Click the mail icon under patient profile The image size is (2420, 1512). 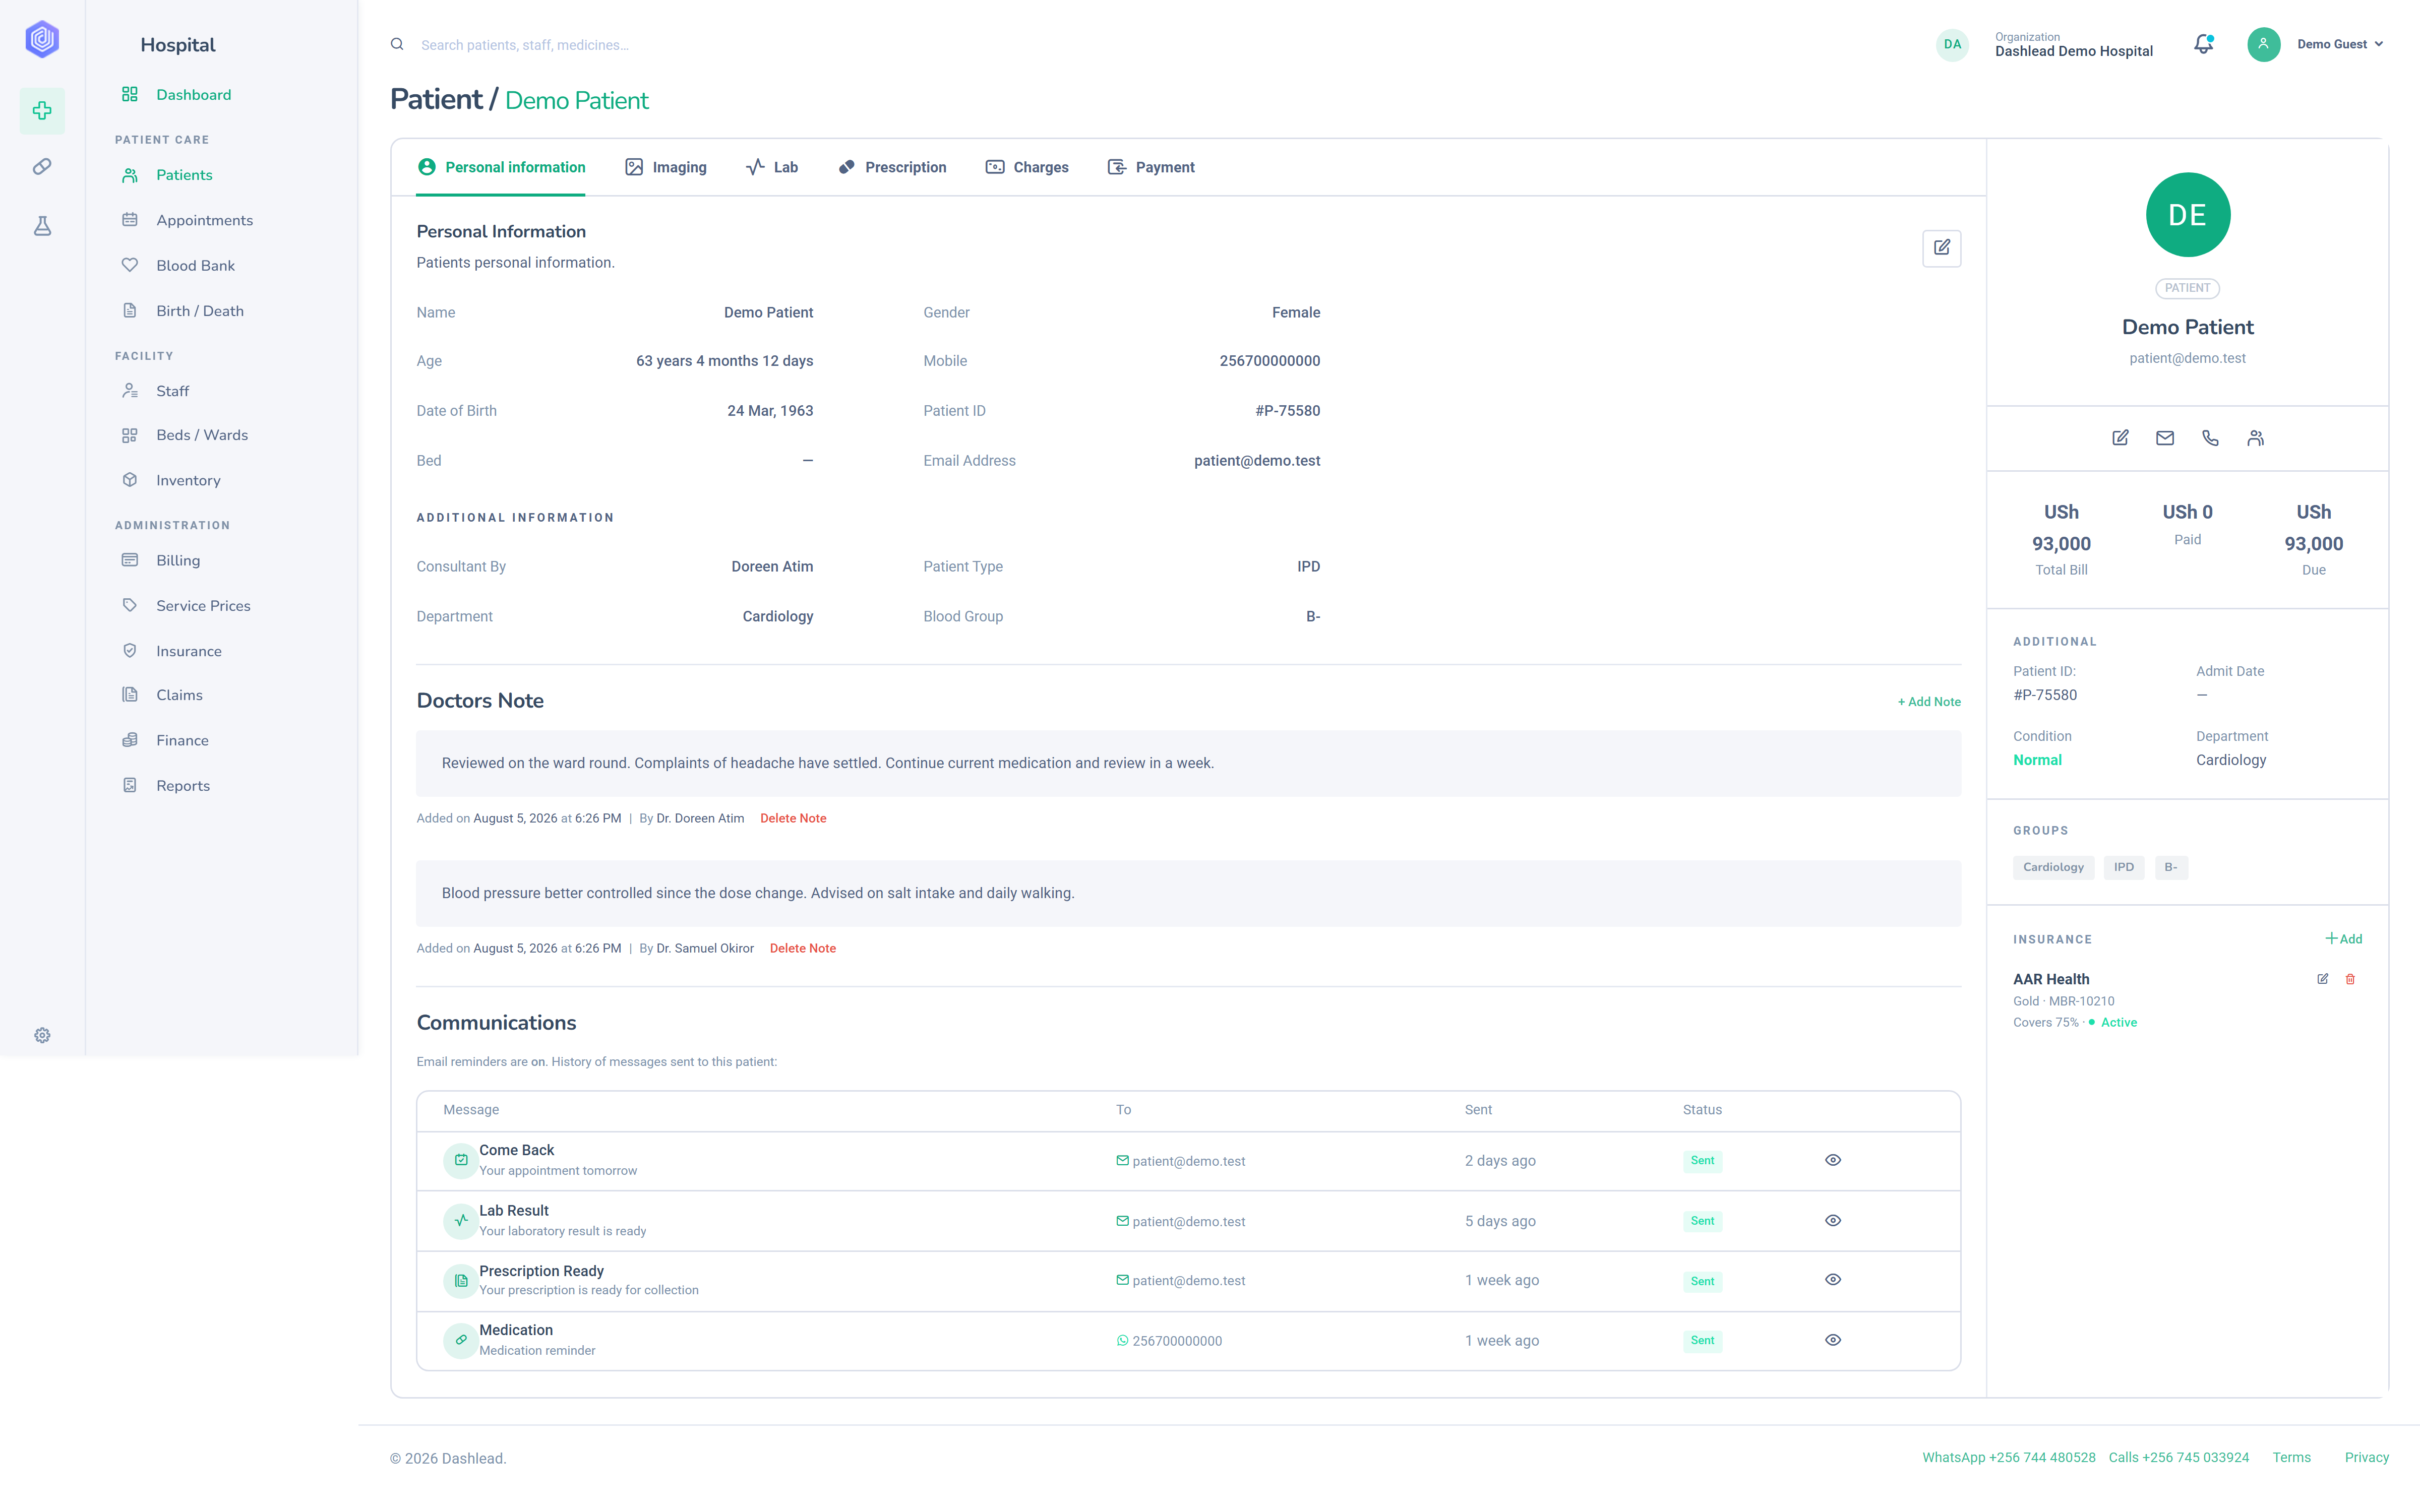tap(2165, 438)
